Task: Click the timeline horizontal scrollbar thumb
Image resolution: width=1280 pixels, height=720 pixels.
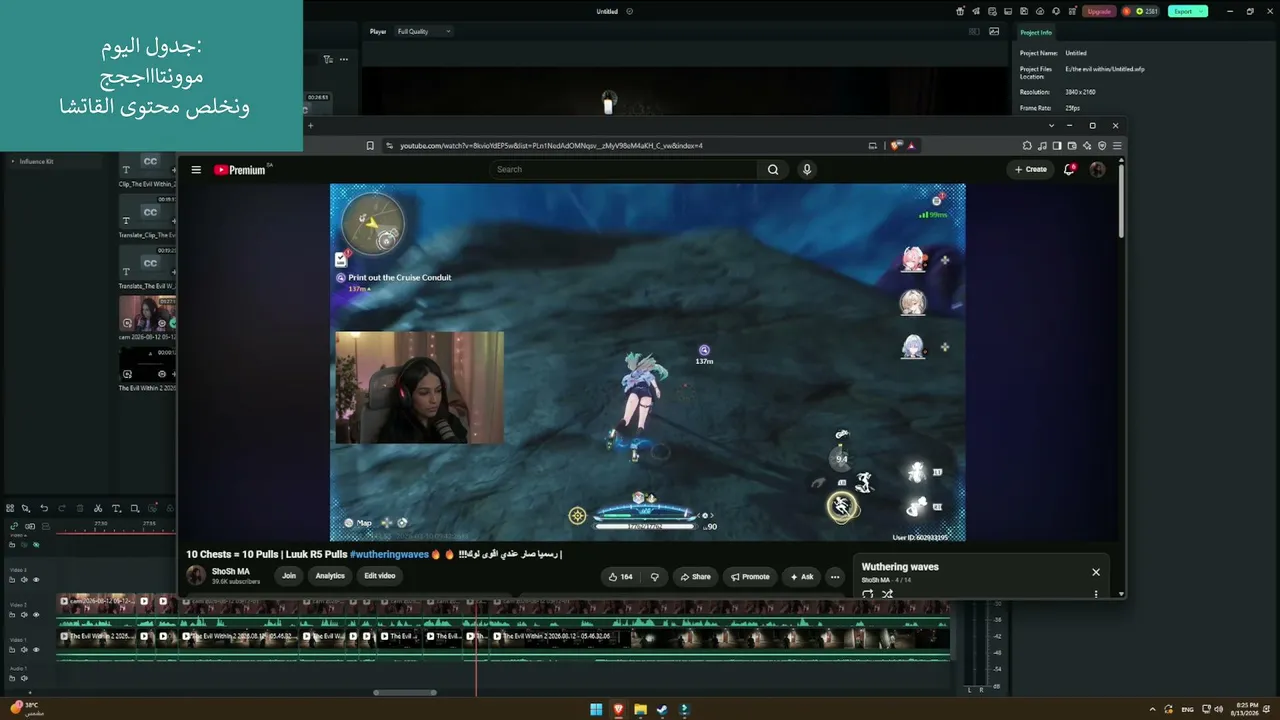Action: point(405,692)
